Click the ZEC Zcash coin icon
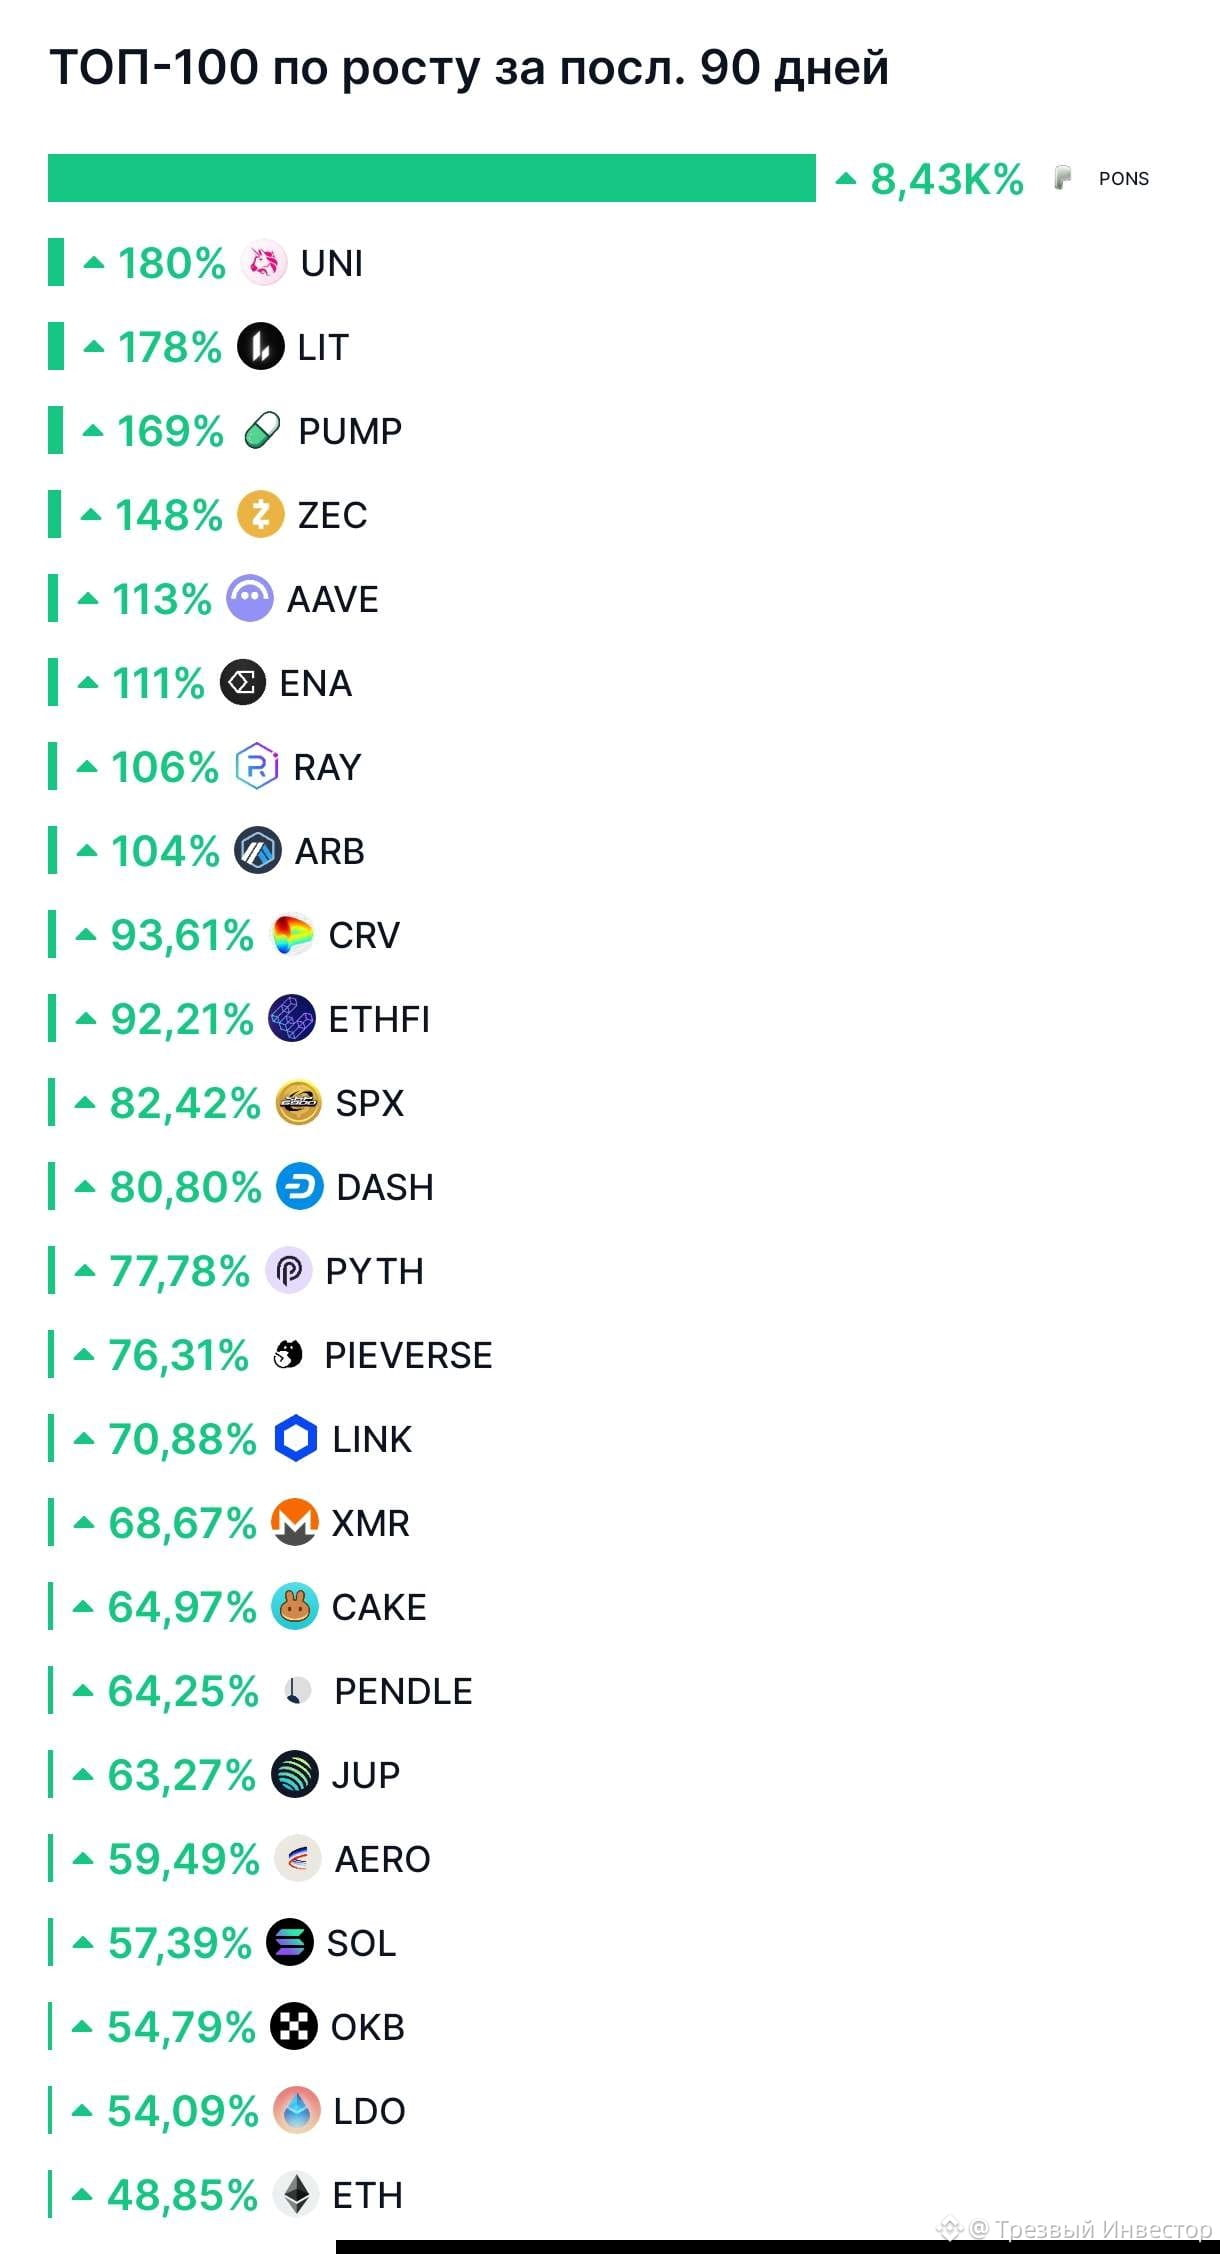 tap(260, 515)
